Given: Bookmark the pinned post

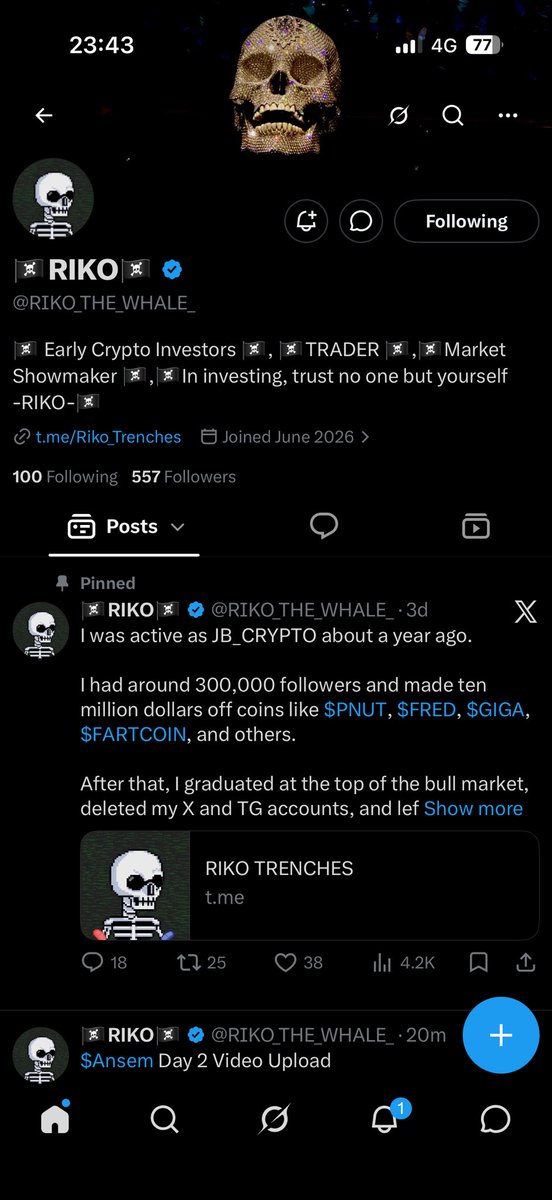Looking at the screenshot, I should tap(478, 963).
